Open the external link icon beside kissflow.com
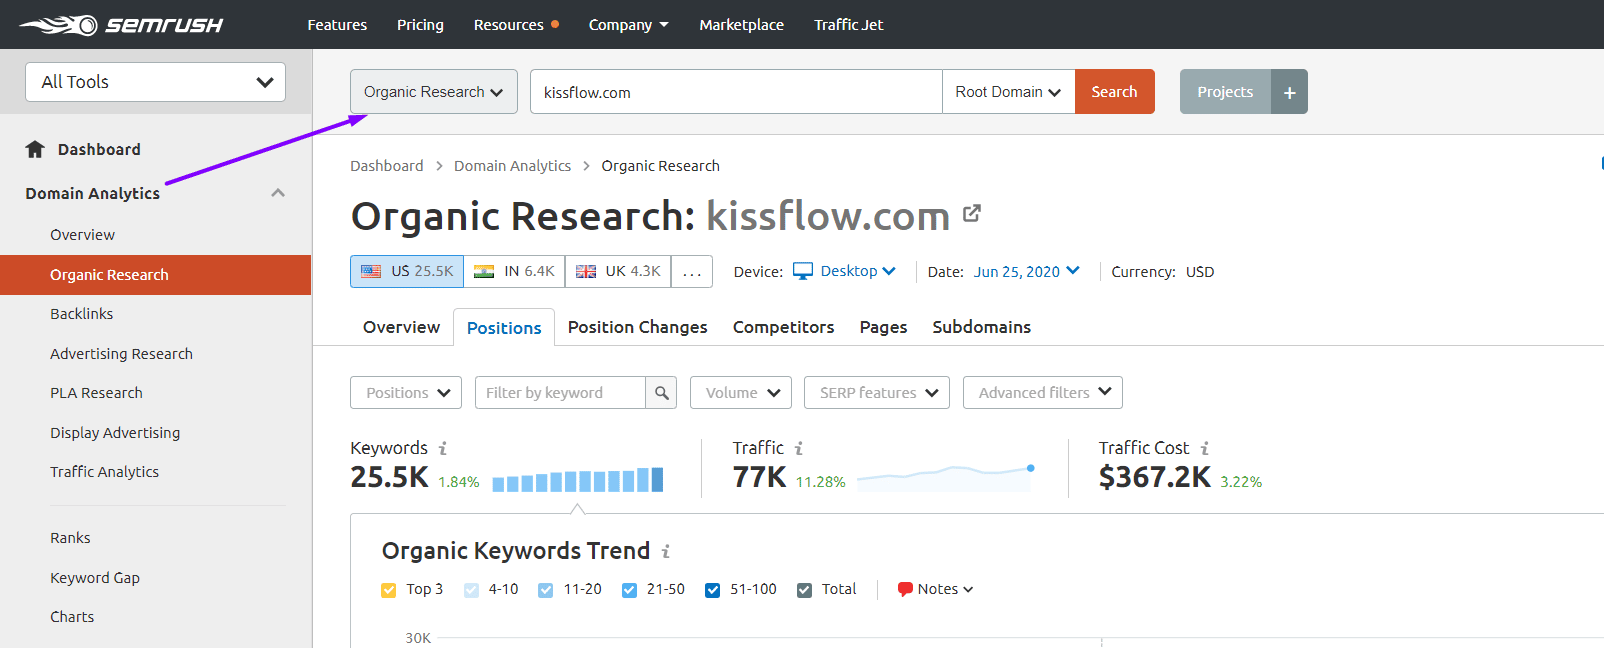Viewport: 1604px width, 648px height. (971, 213)
